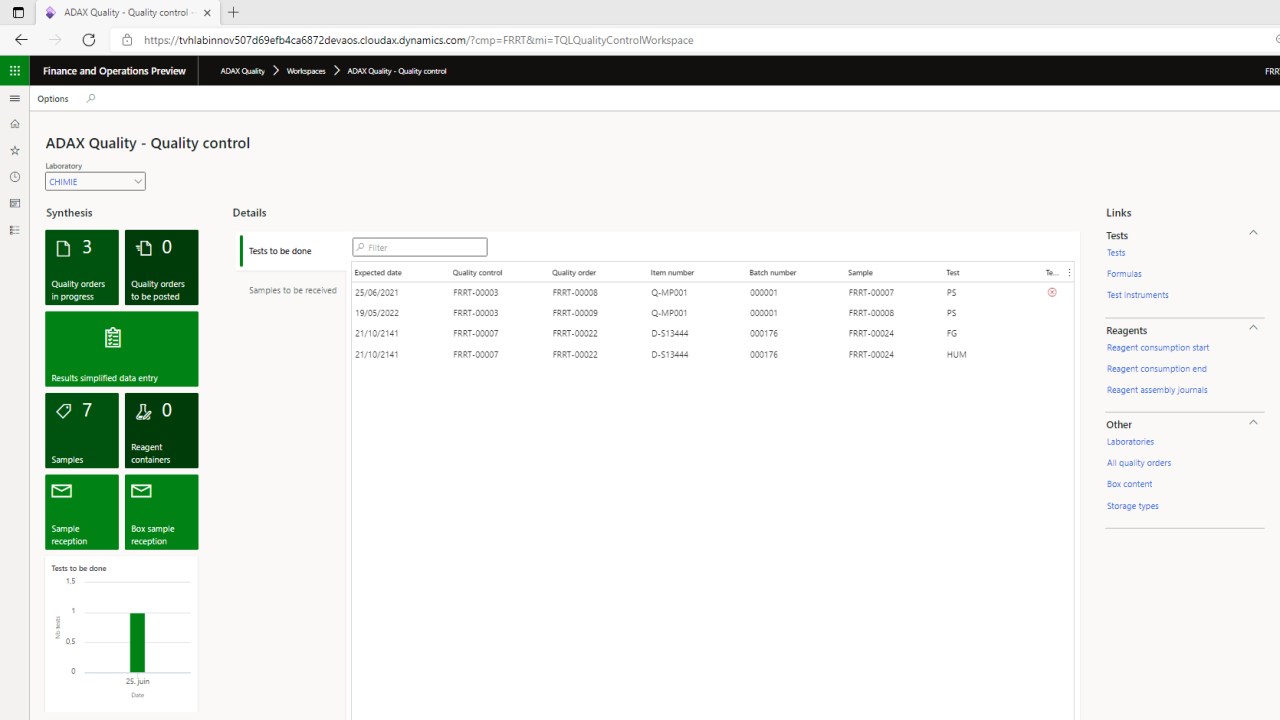Open Workspaces icon in sidebar

tap(15, 204)
